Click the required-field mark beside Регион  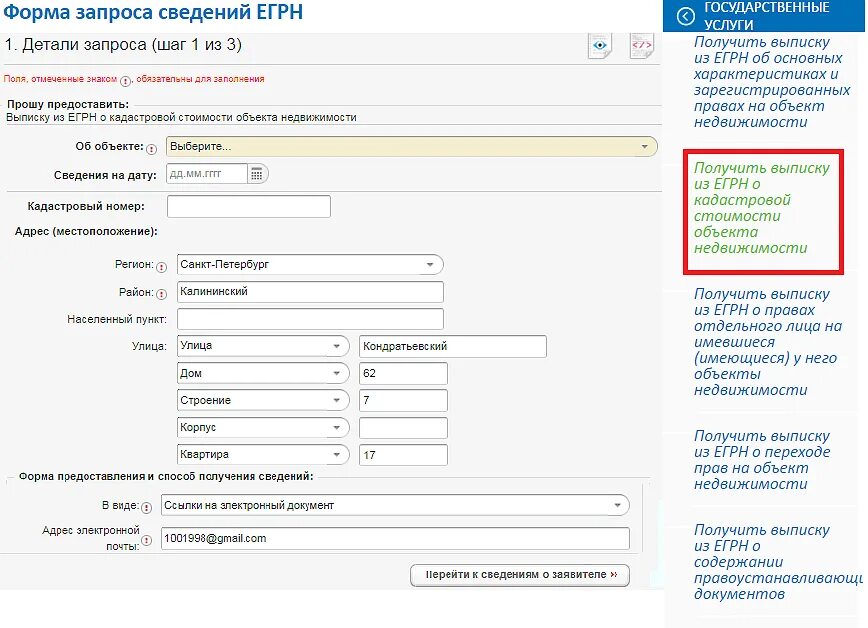pos(161,267)
